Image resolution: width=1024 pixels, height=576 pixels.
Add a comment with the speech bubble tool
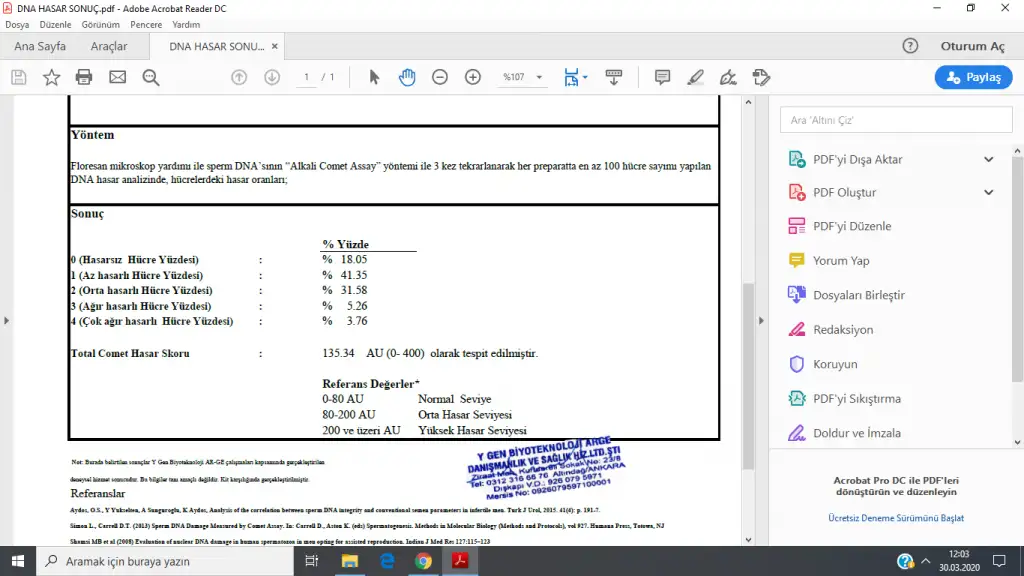(662, 77)
